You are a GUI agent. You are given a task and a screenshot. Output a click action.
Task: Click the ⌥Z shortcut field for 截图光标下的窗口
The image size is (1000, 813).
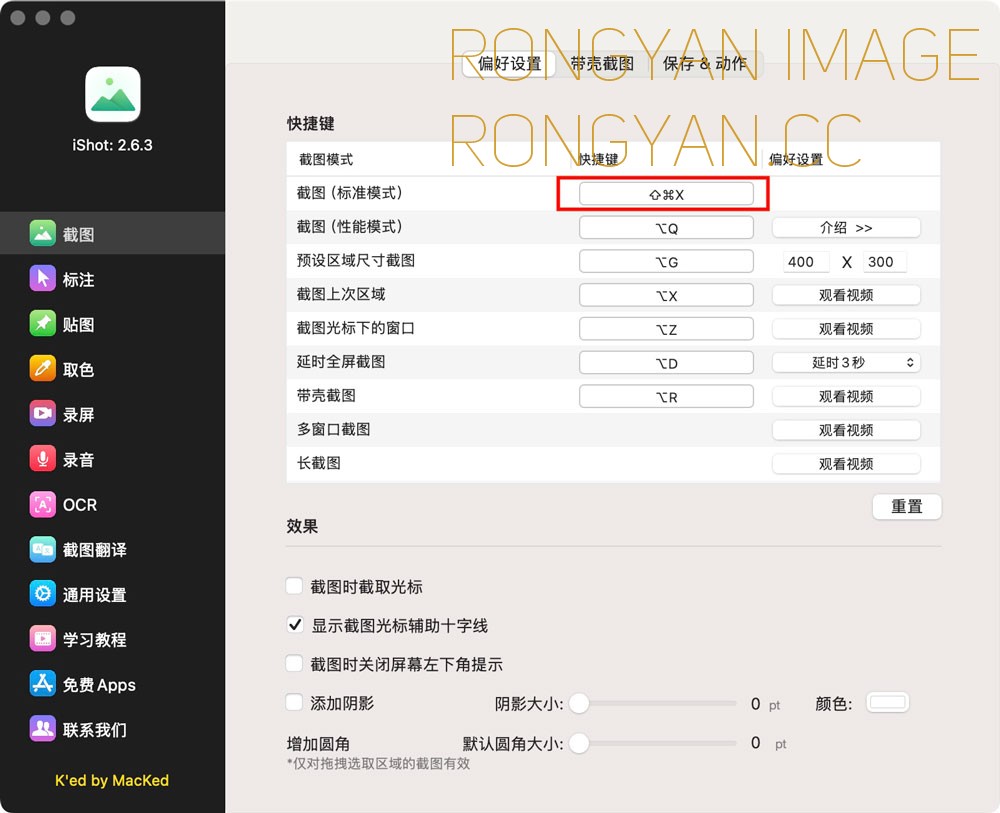point(666,329)
